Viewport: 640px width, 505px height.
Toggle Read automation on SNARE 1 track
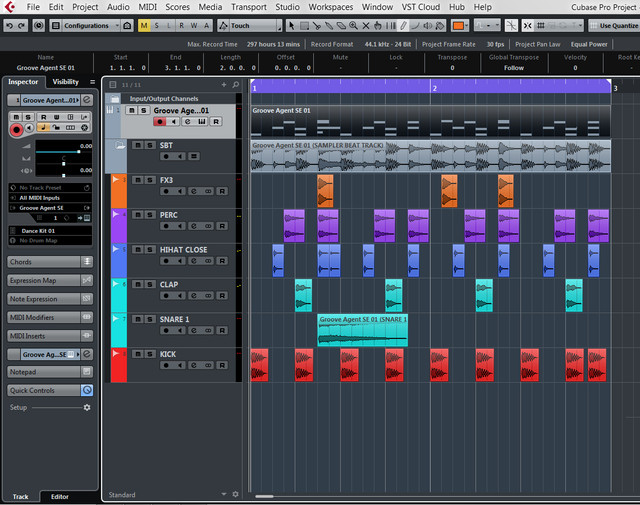[x=222, y=330]
